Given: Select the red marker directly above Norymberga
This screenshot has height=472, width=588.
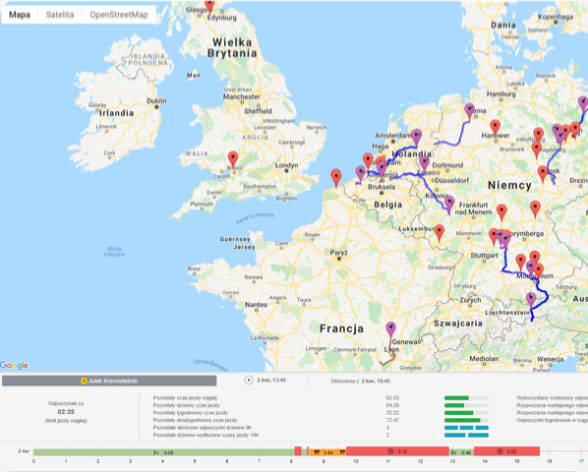Looking at the screenshot, I should coord(535,209).
